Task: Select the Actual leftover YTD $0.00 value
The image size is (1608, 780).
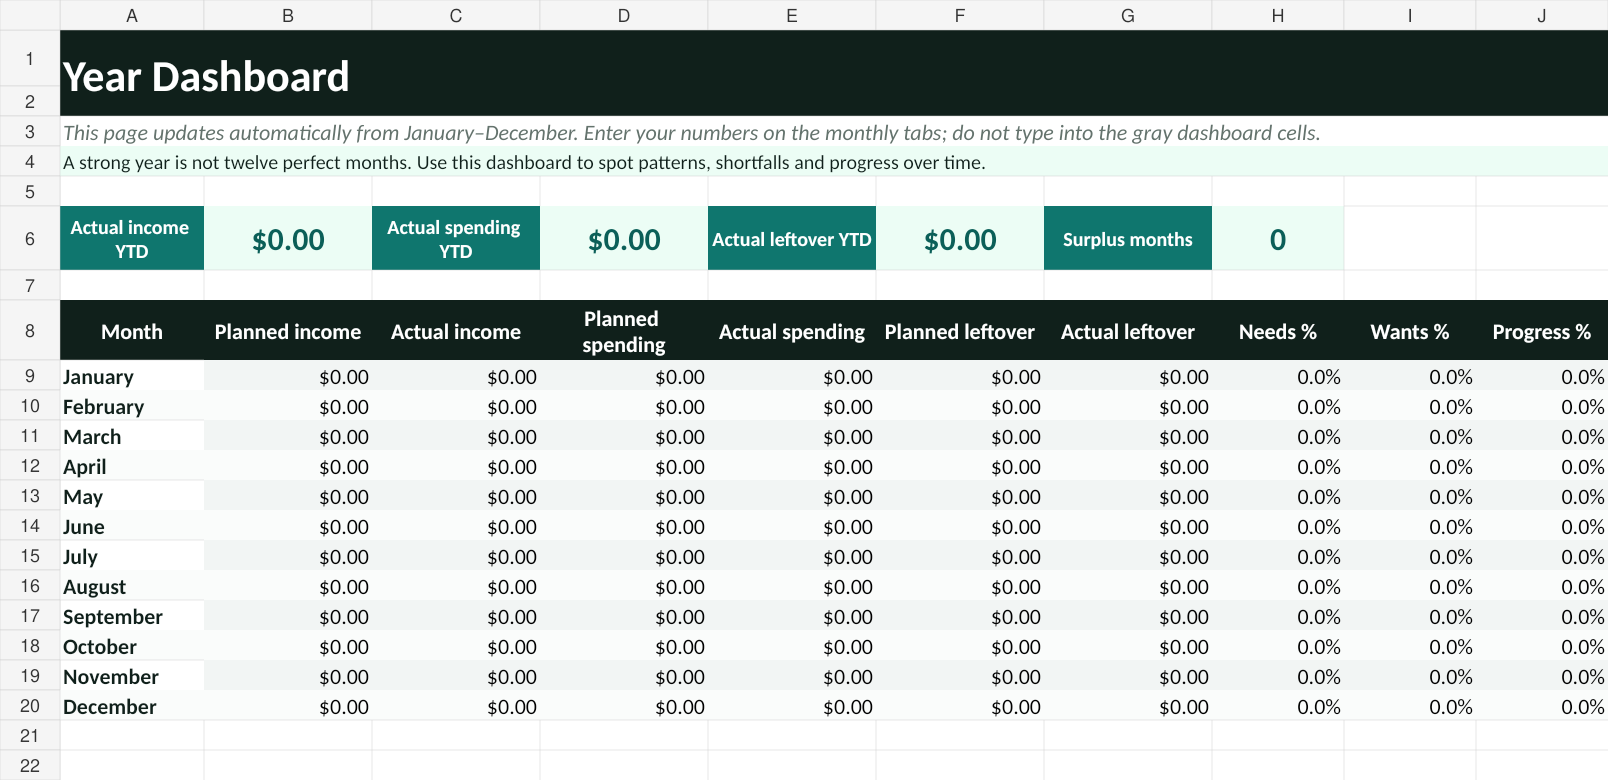Action: (x=960, y=239)
